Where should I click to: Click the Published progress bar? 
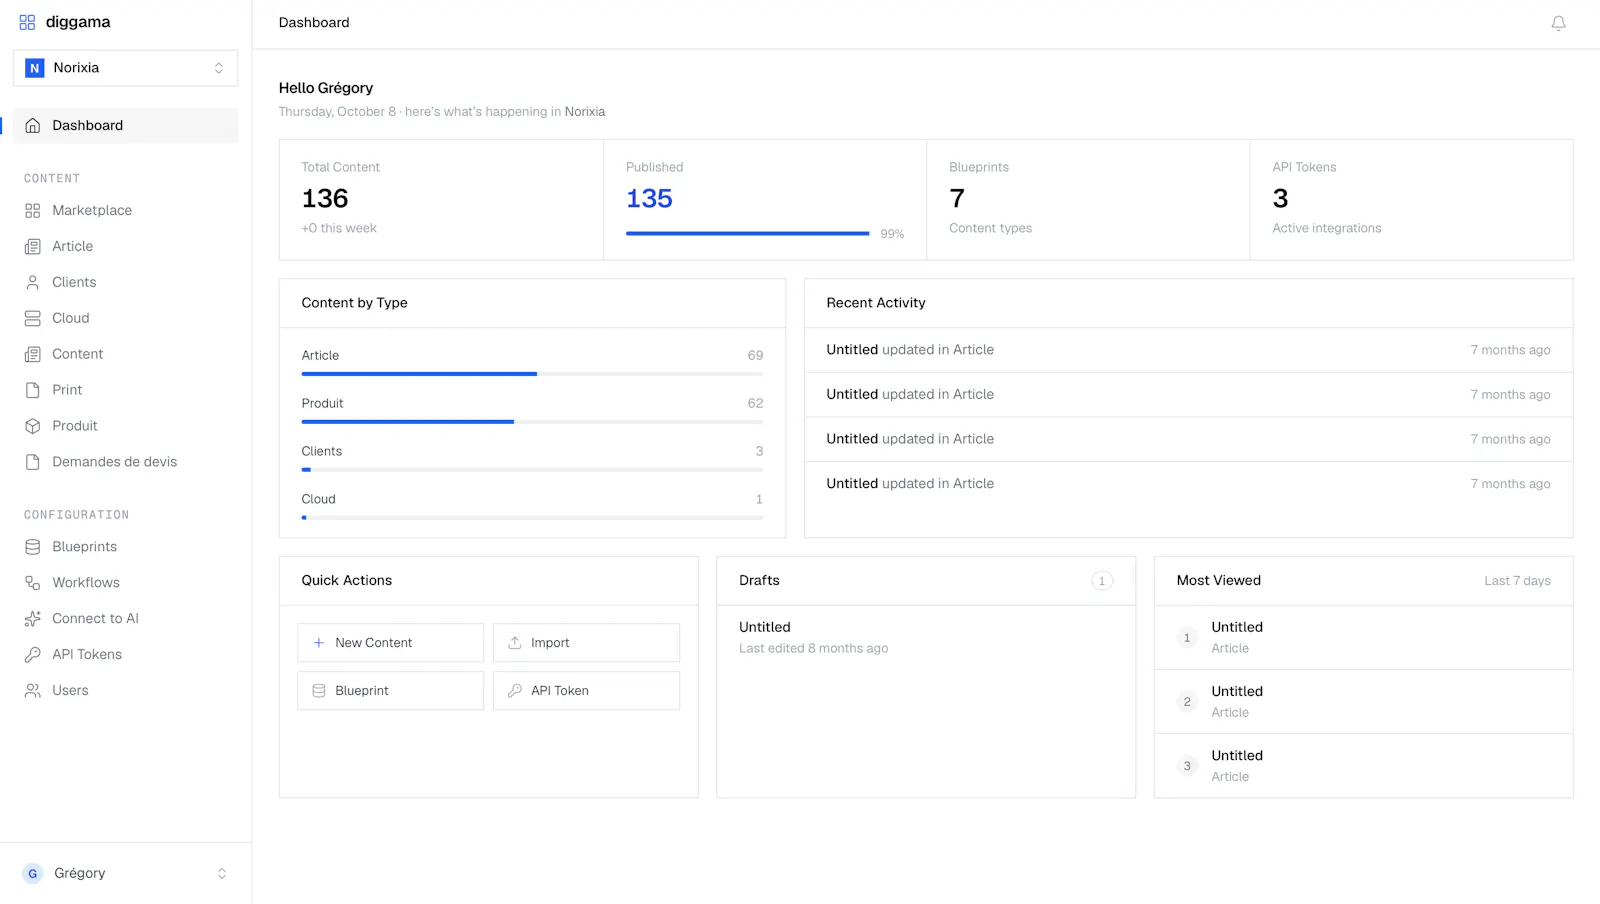[748, 233]
